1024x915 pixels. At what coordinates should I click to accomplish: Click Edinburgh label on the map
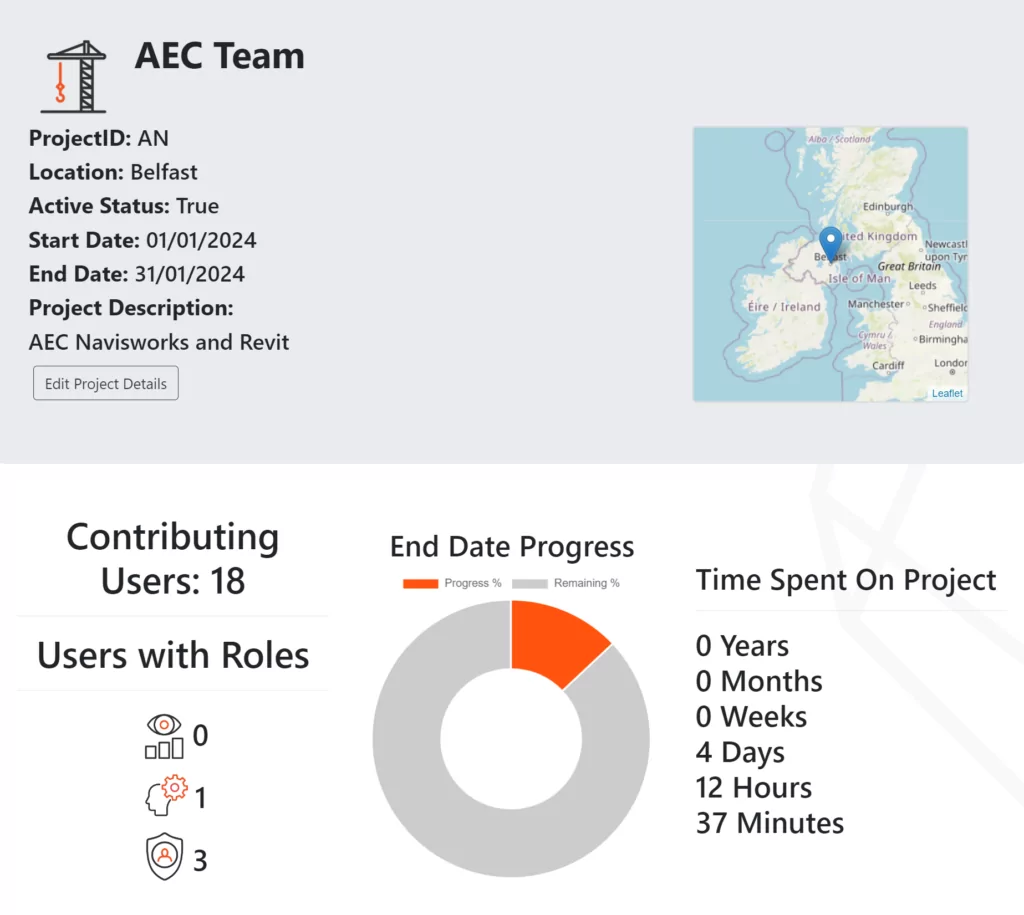coord(888,207)
